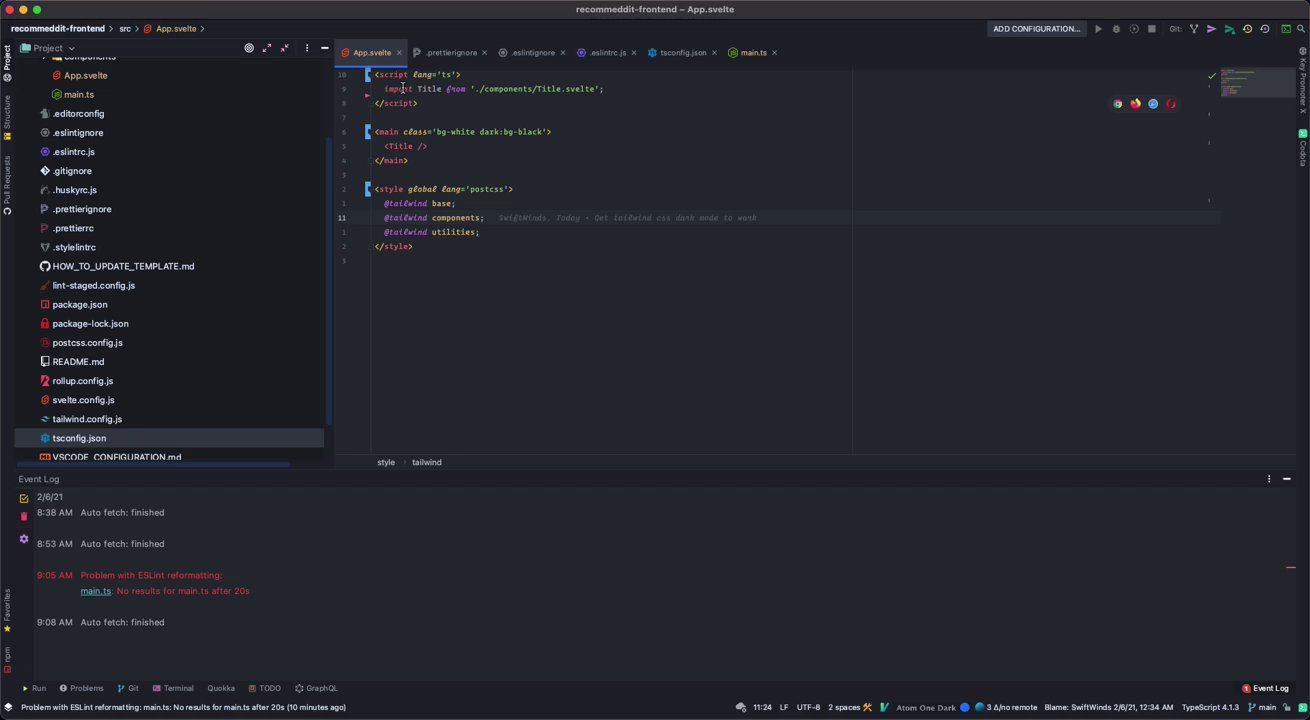Open preview in Chrome browser
This screenshot has height=720, width=1310.
pos(1118,104)
